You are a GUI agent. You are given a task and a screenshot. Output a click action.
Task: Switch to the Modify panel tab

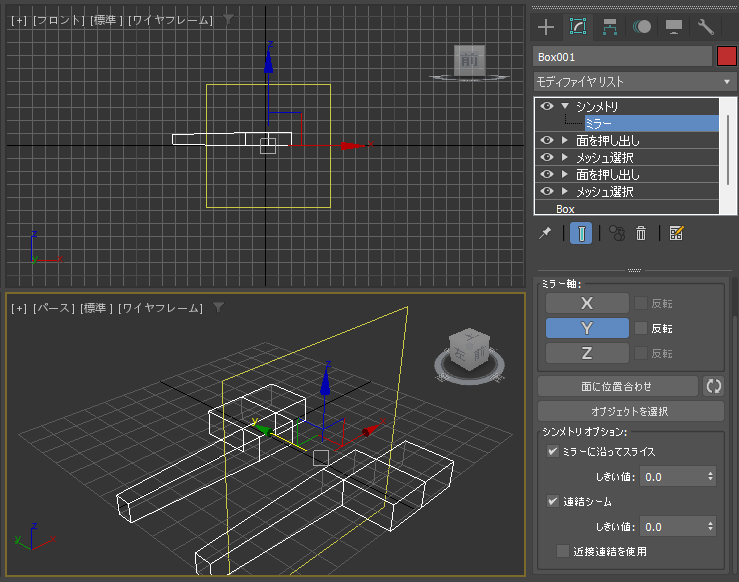coord(578,27)
